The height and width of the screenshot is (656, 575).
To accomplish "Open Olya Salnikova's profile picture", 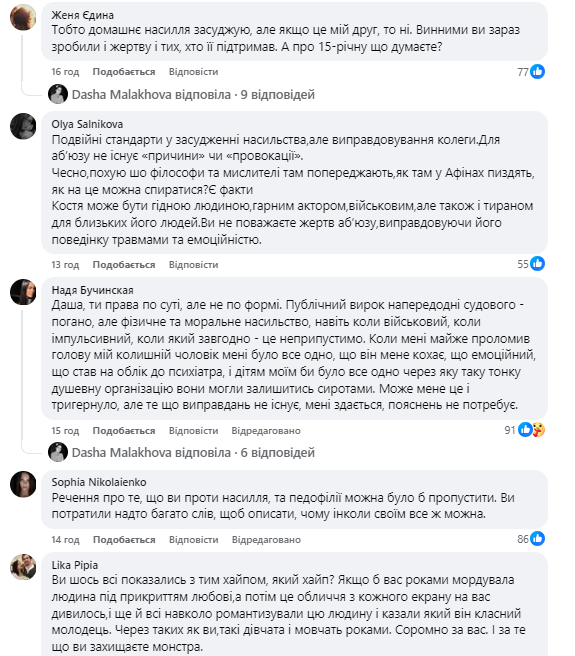I will pyautogui.click(x=23, y=126).
